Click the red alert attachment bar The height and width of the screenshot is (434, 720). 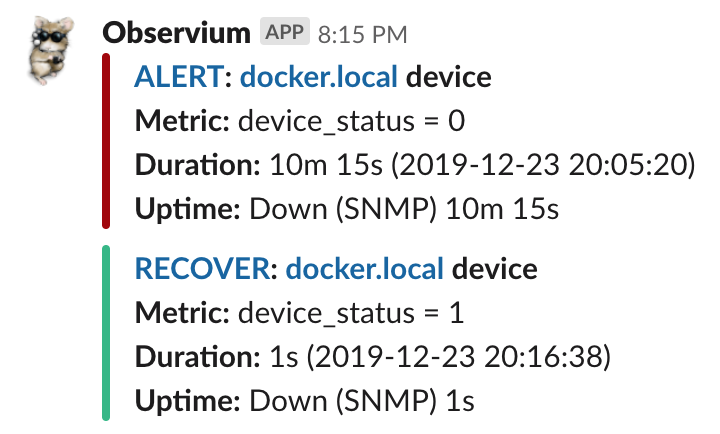pos(106,141)
